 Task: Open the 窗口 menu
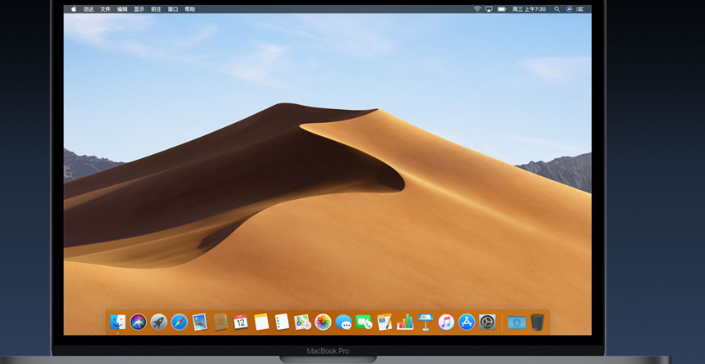coord(173,9)
